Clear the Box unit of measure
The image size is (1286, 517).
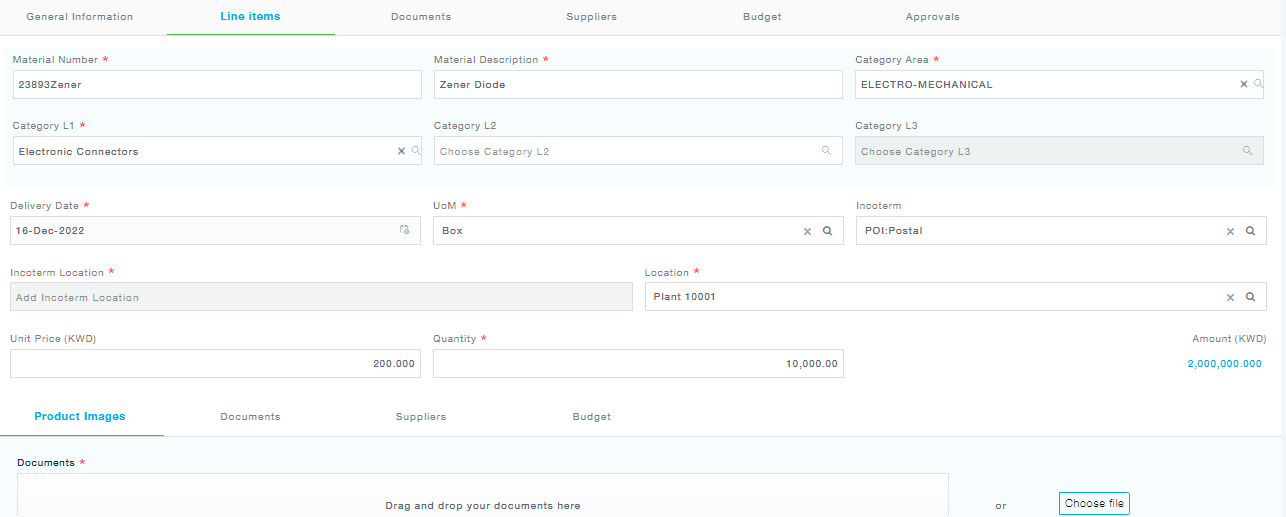point(808,231)
